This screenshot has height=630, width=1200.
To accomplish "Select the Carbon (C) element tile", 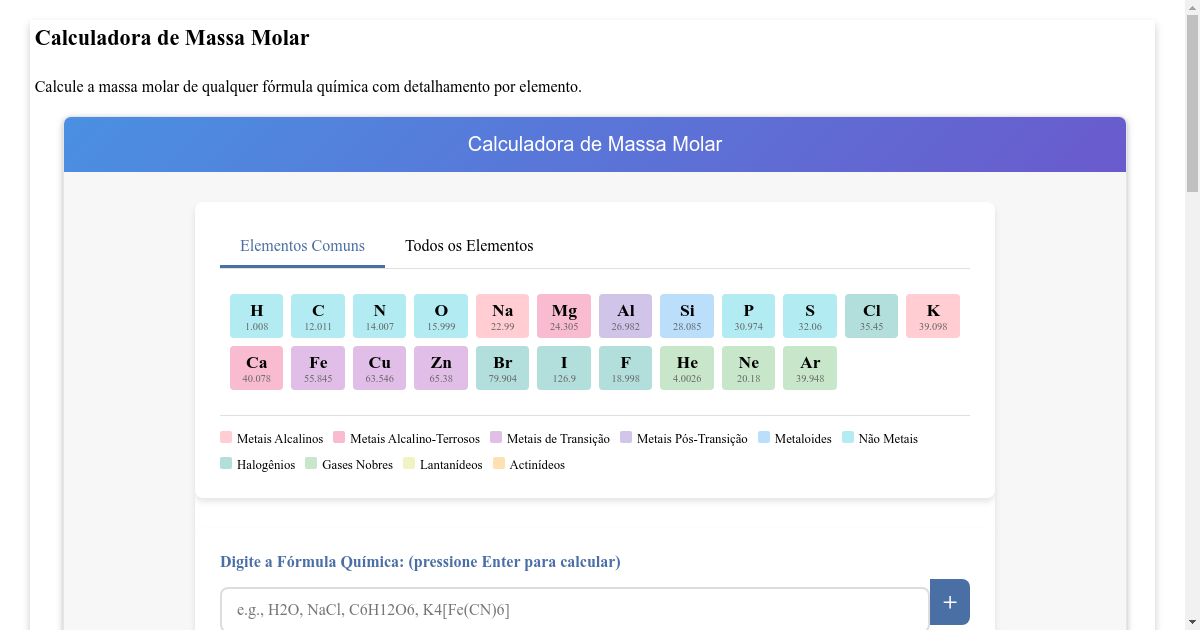I will (317, 315).
